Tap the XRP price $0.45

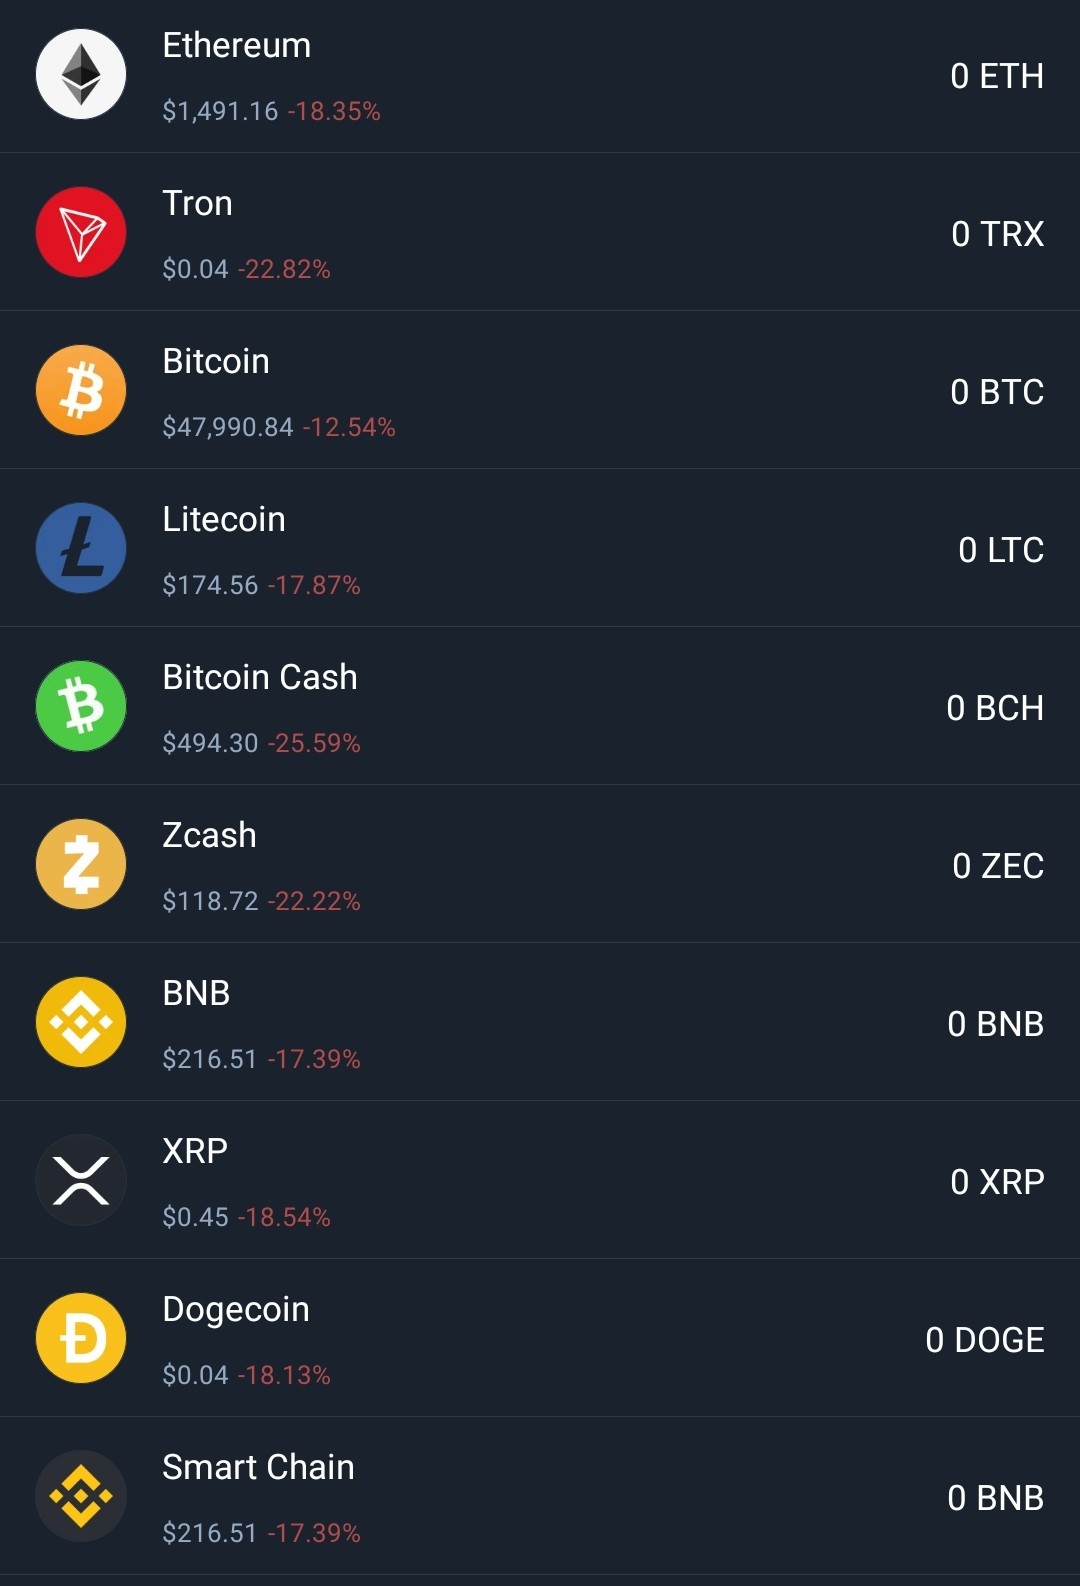pyautogui.click(x=196, y=1217)
